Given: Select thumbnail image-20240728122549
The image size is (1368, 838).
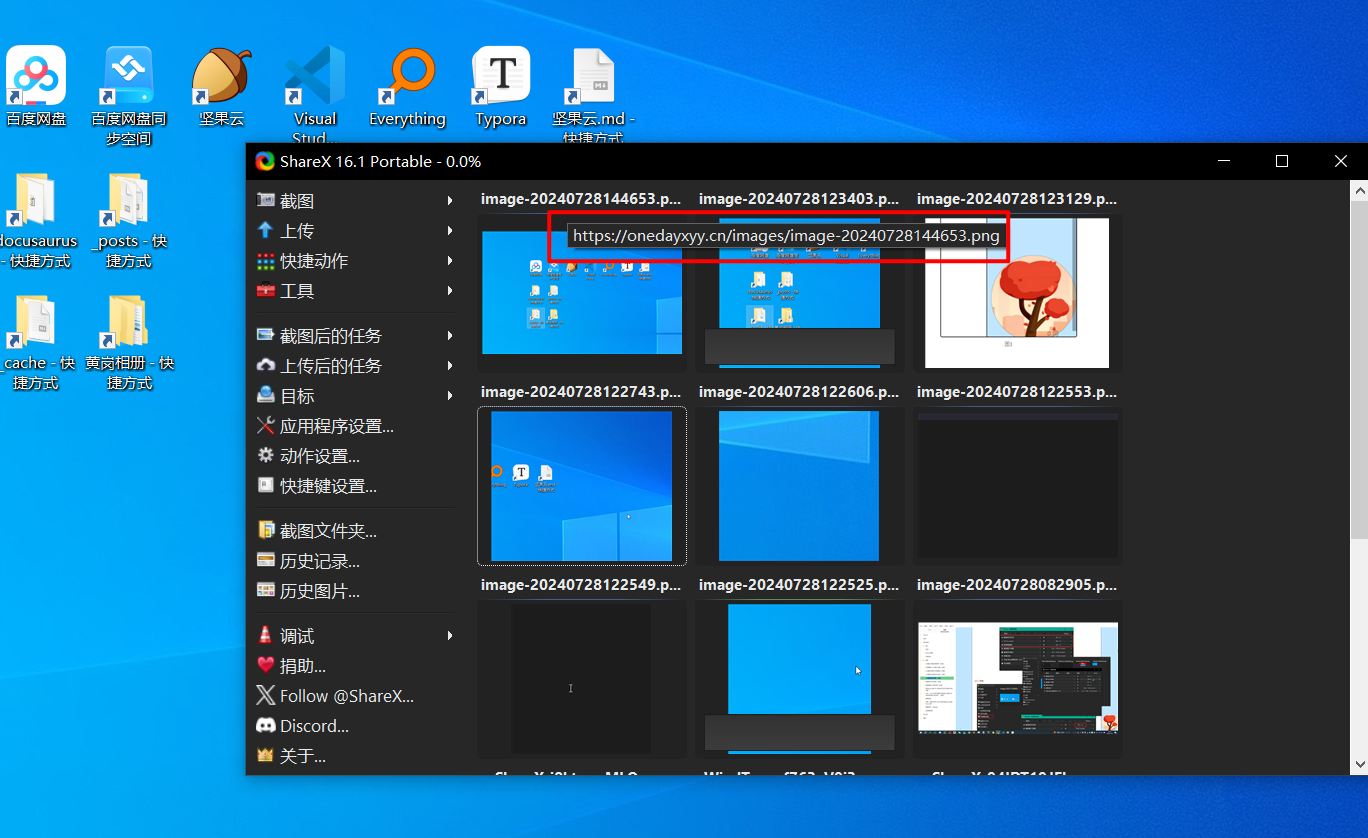Looking at the screenshot, I should (x=581, y=679).
